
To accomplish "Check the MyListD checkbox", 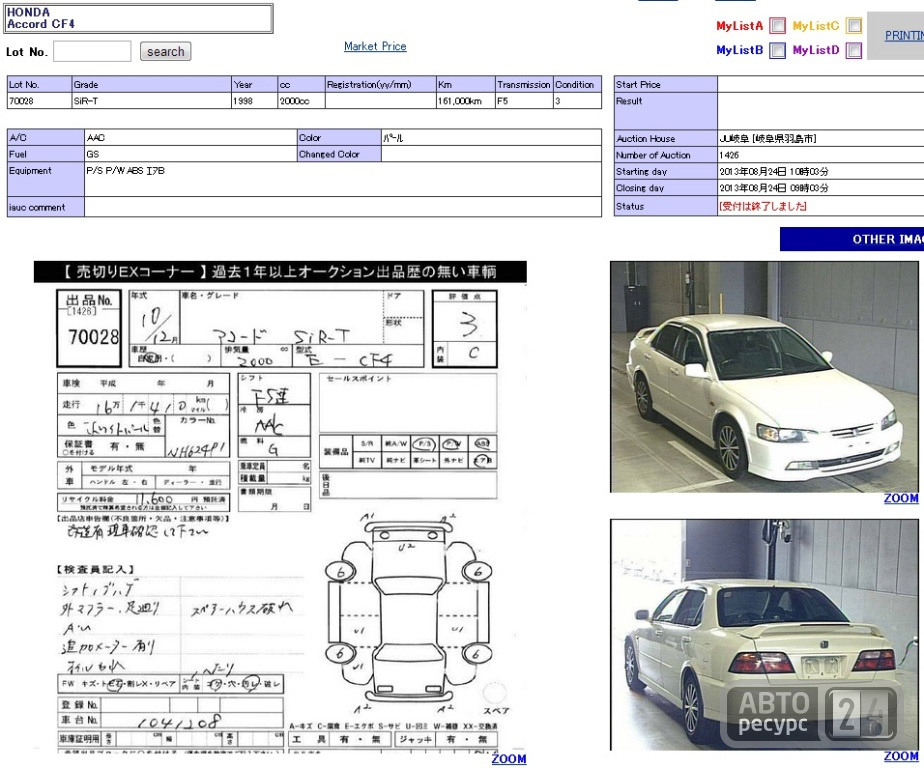I will point(854,50).
